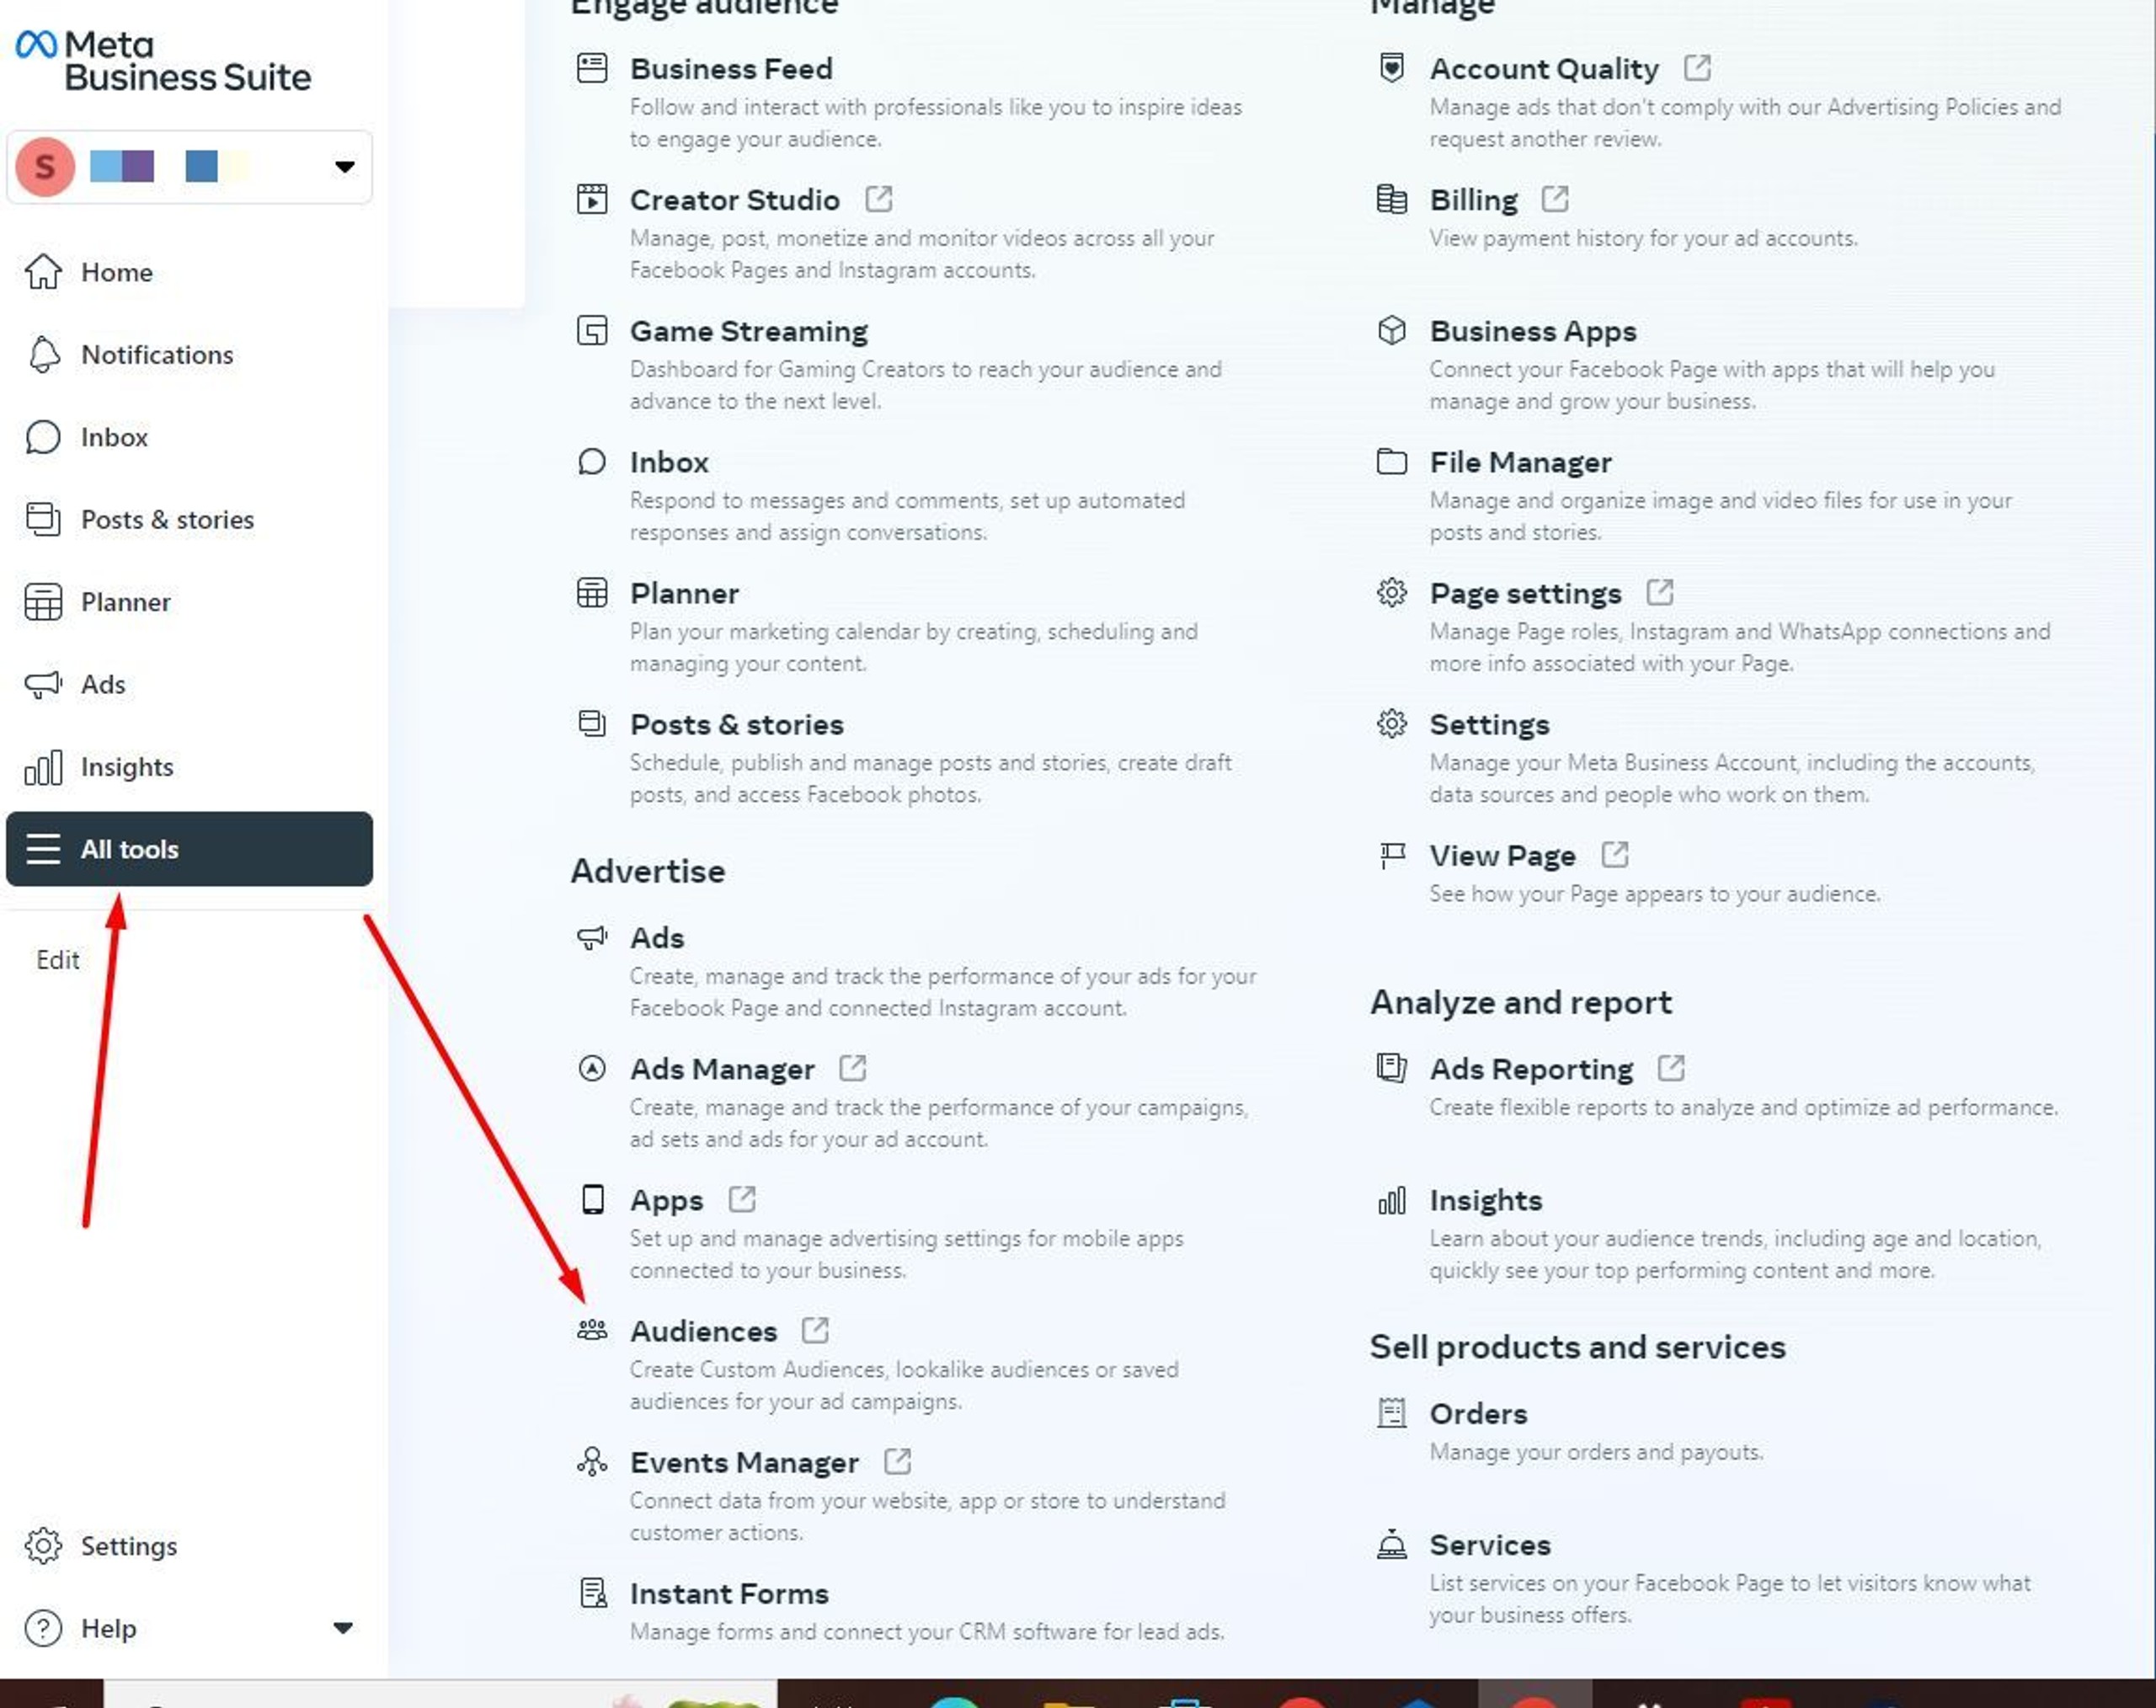The height and width of the screenshot is (1708, 2156).
Task: Open external link icon beside Billing
Action: (1554, 199)
